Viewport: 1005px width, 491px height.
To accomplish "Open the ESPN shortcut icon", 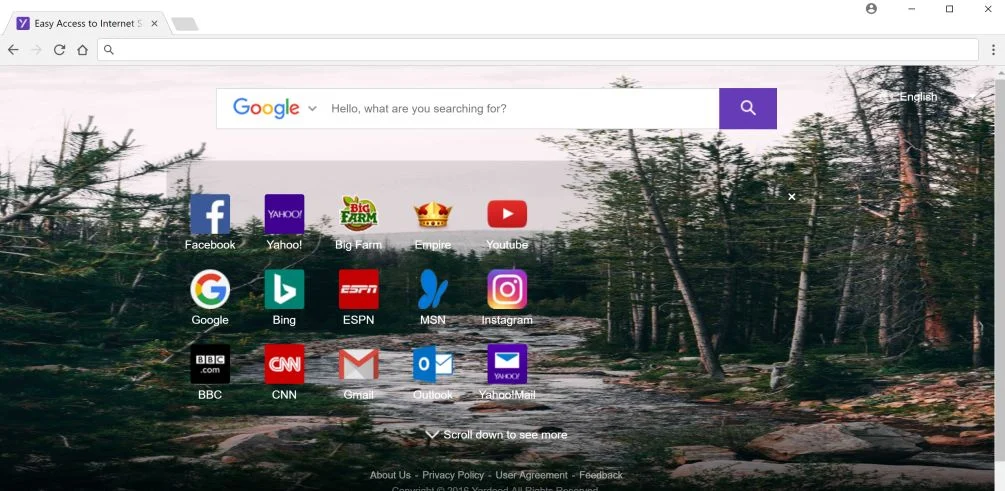I will click(358, 289).
